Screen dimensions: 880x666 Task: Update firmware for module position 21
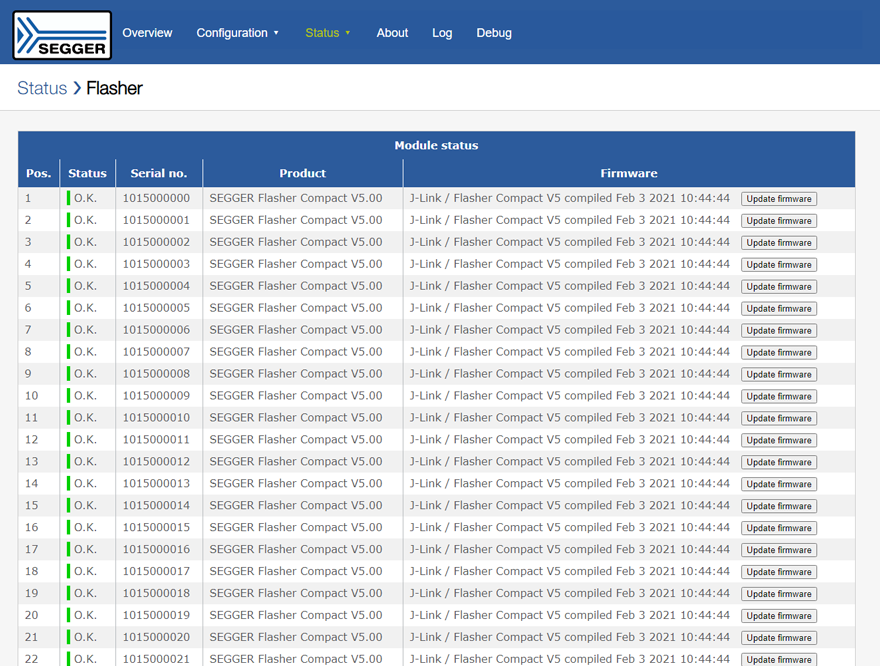[x=778, y=637]
